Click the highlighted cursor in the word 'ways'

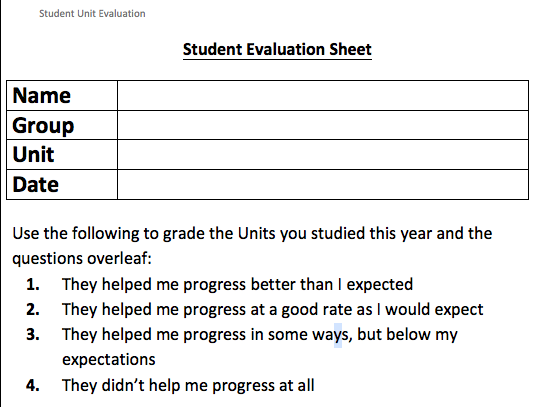(x=338, y=335)
